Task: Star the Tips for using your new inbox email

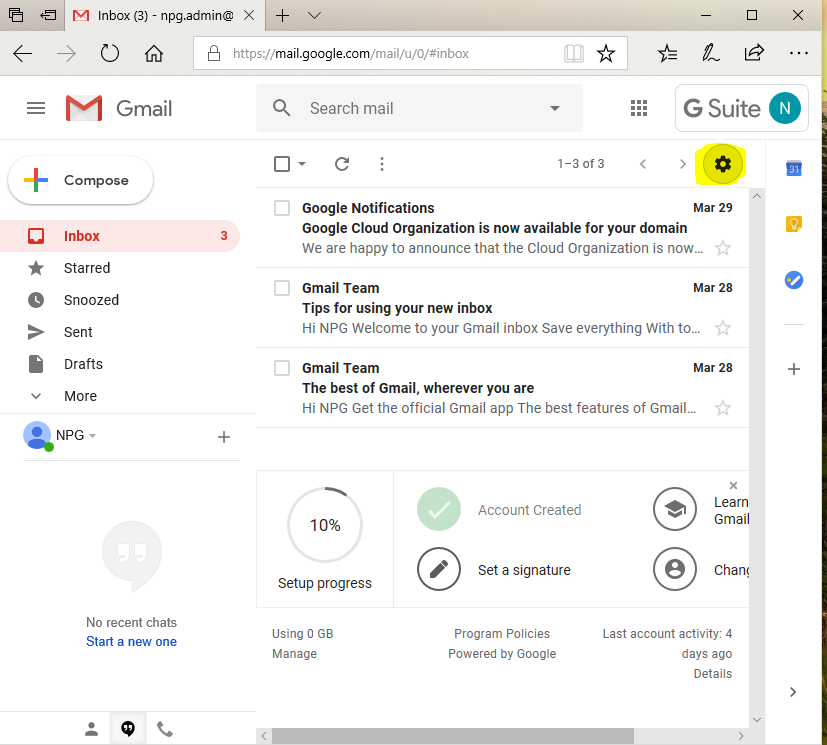Action: click(723, 328)
